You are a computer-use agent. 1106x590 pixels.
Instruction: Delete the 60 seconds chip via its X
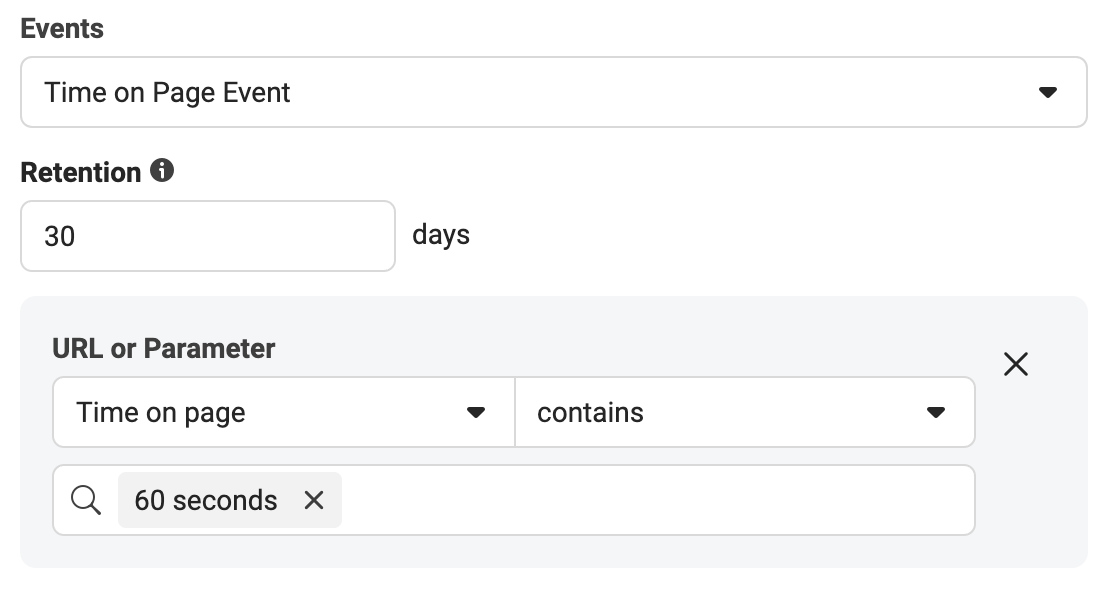coord(314,500)
